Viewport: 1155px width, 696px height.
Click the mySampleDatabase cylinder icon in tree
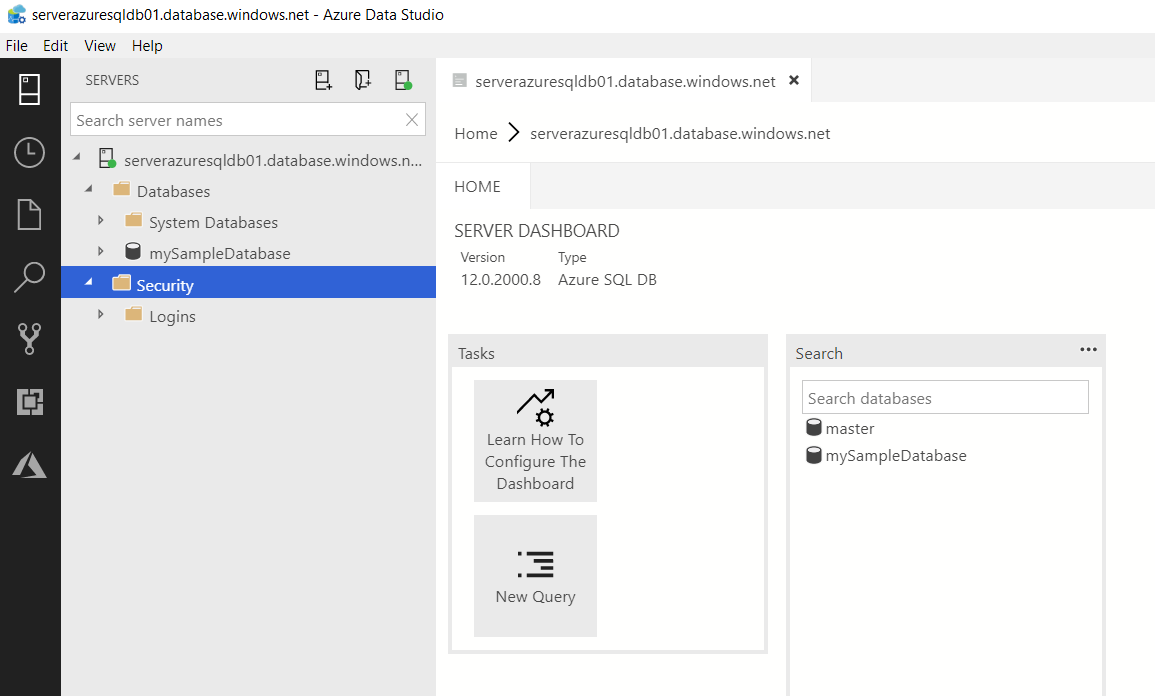133,251
